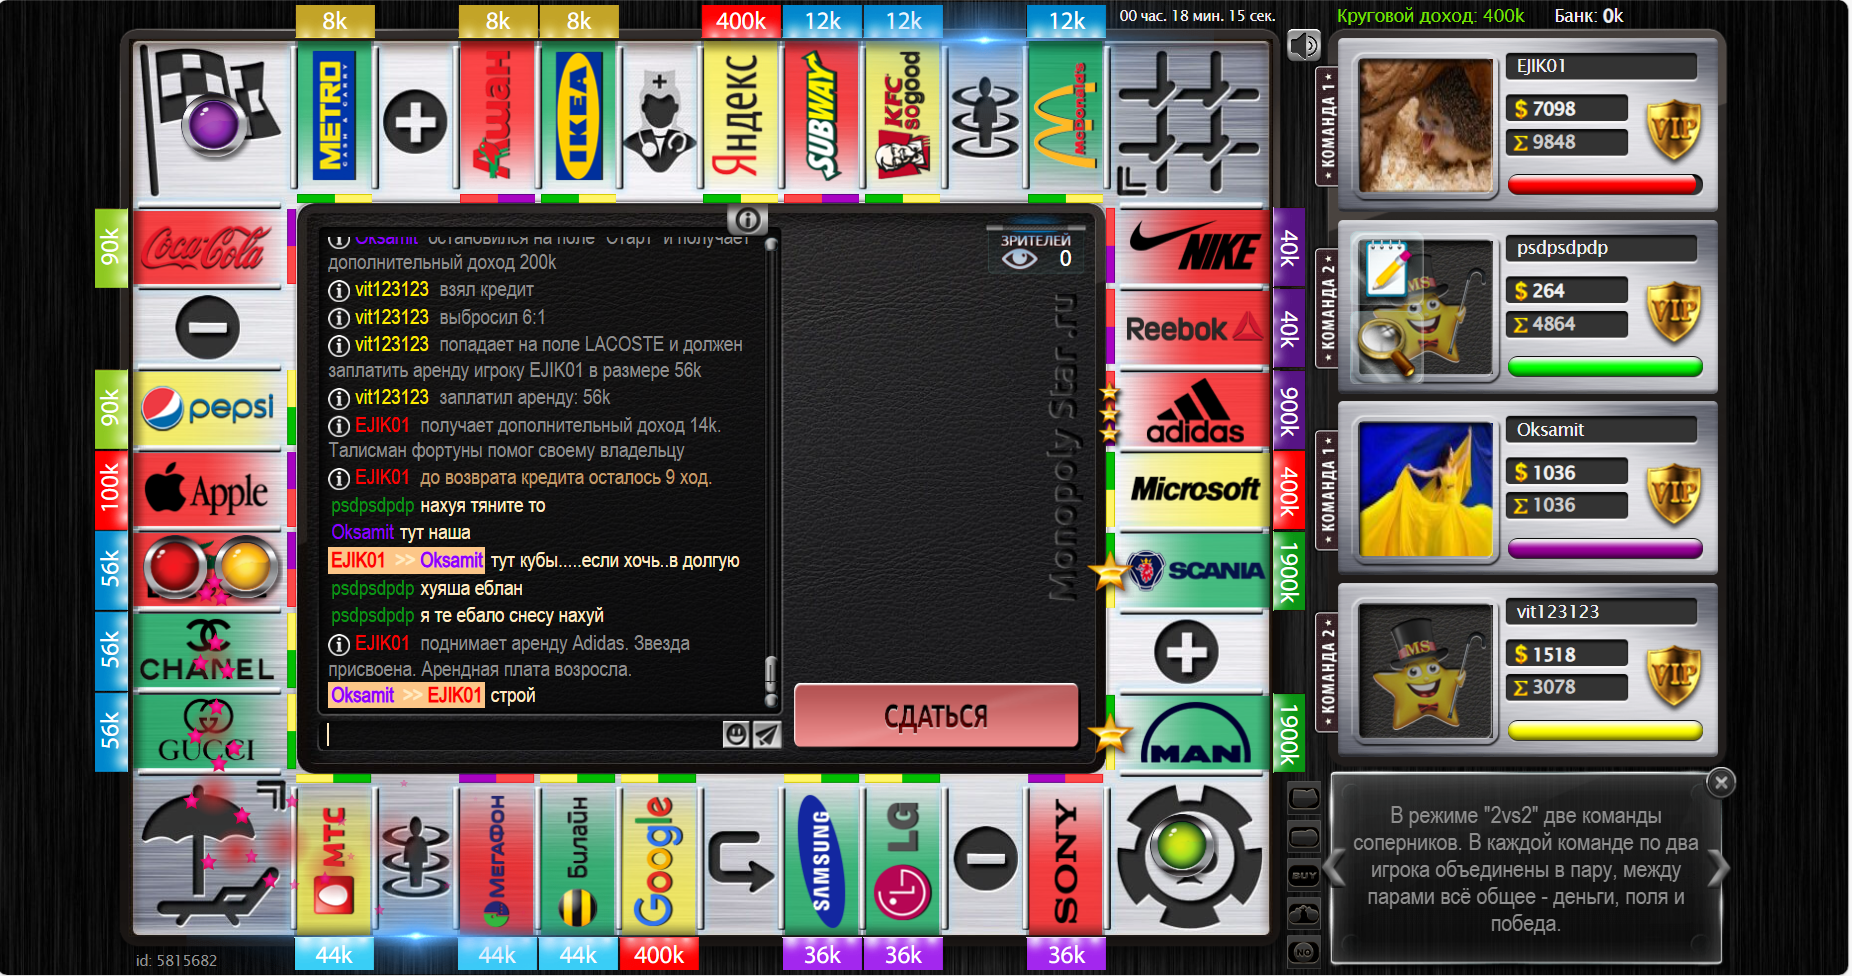This screenshot has width=1852, height=976.
Task: Select the Scania property cell
Action: [x=1191, y=571]
